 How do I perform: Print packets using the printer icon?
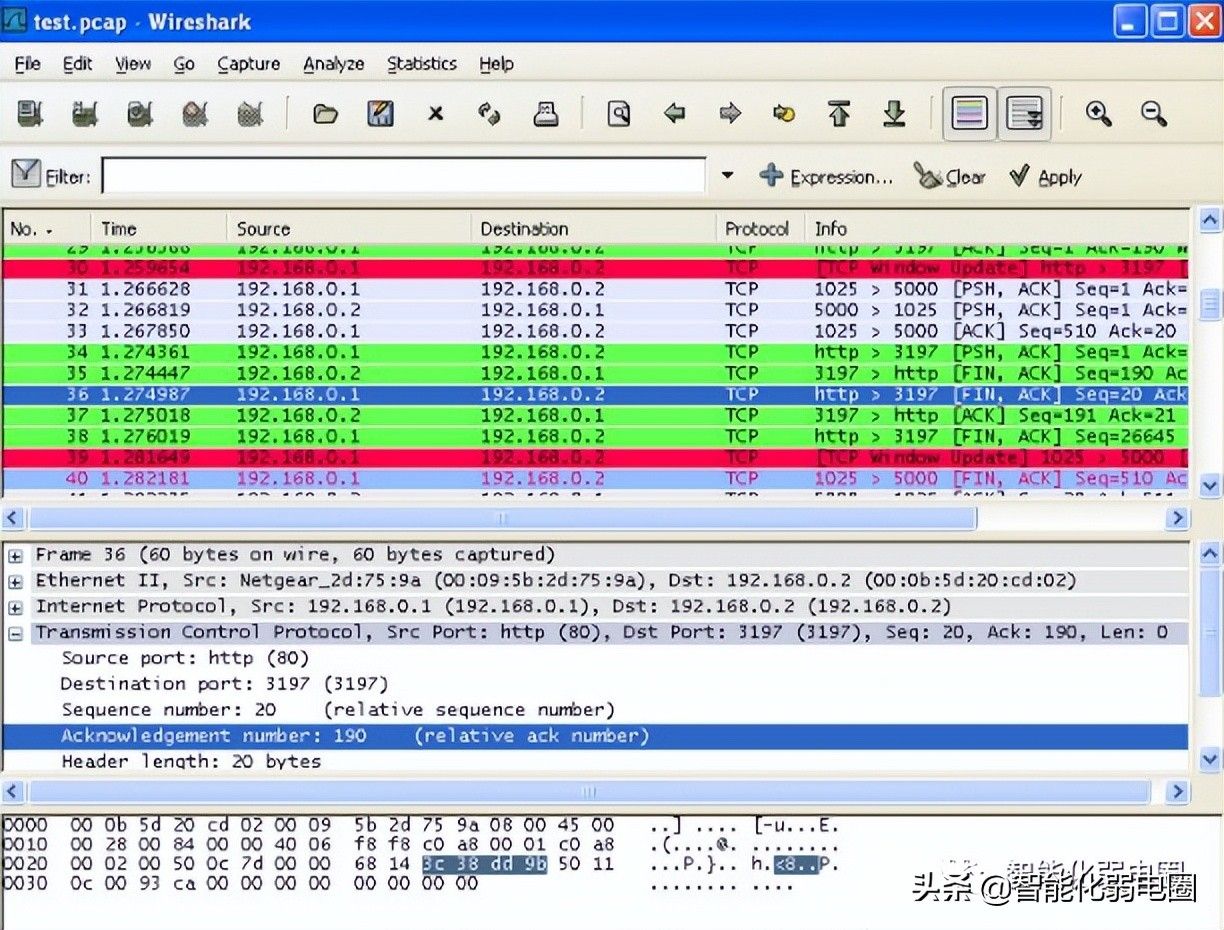tap(545, 114)
